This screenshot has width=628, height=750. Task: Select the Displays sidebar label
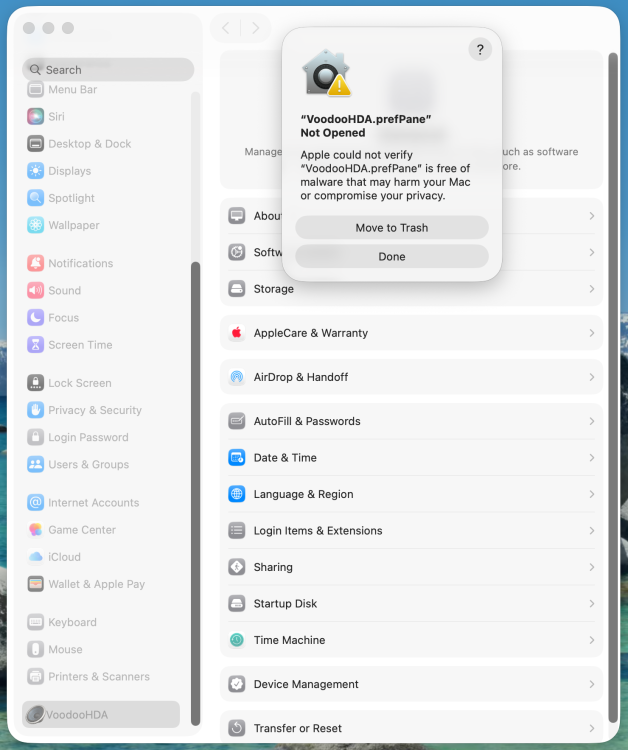(x=70, y=171)
